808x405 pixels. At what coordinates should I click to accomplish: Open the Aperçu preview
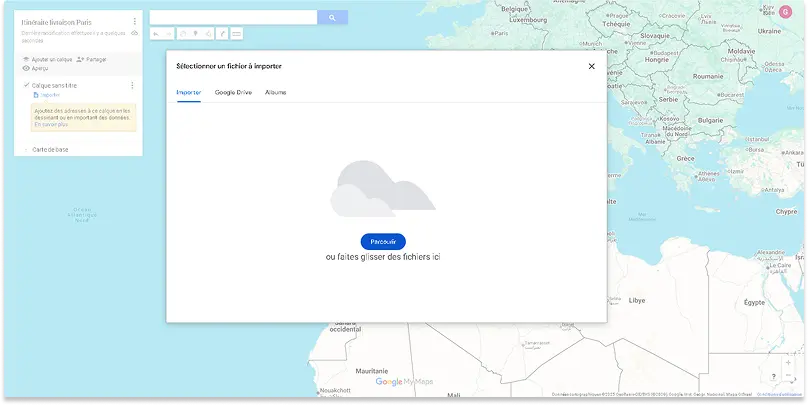click(36, 69)
